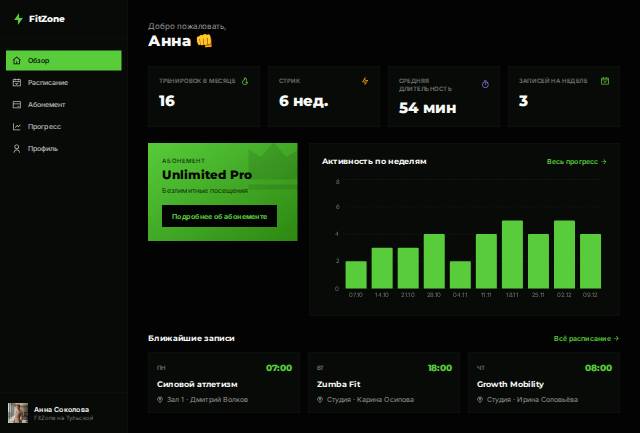
Task: Select the 18.11 bar in activity chart
Action: [x=512, y=254]
